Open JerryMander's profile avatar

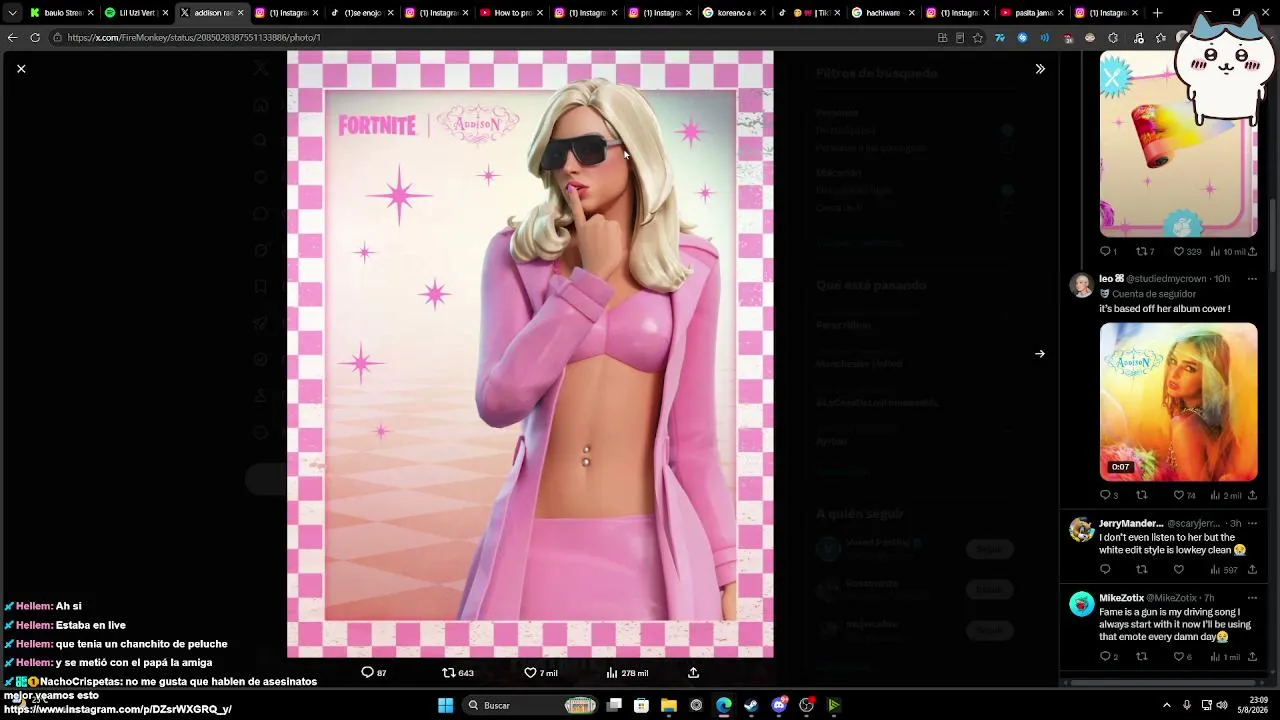click(x=1082, y=529)
